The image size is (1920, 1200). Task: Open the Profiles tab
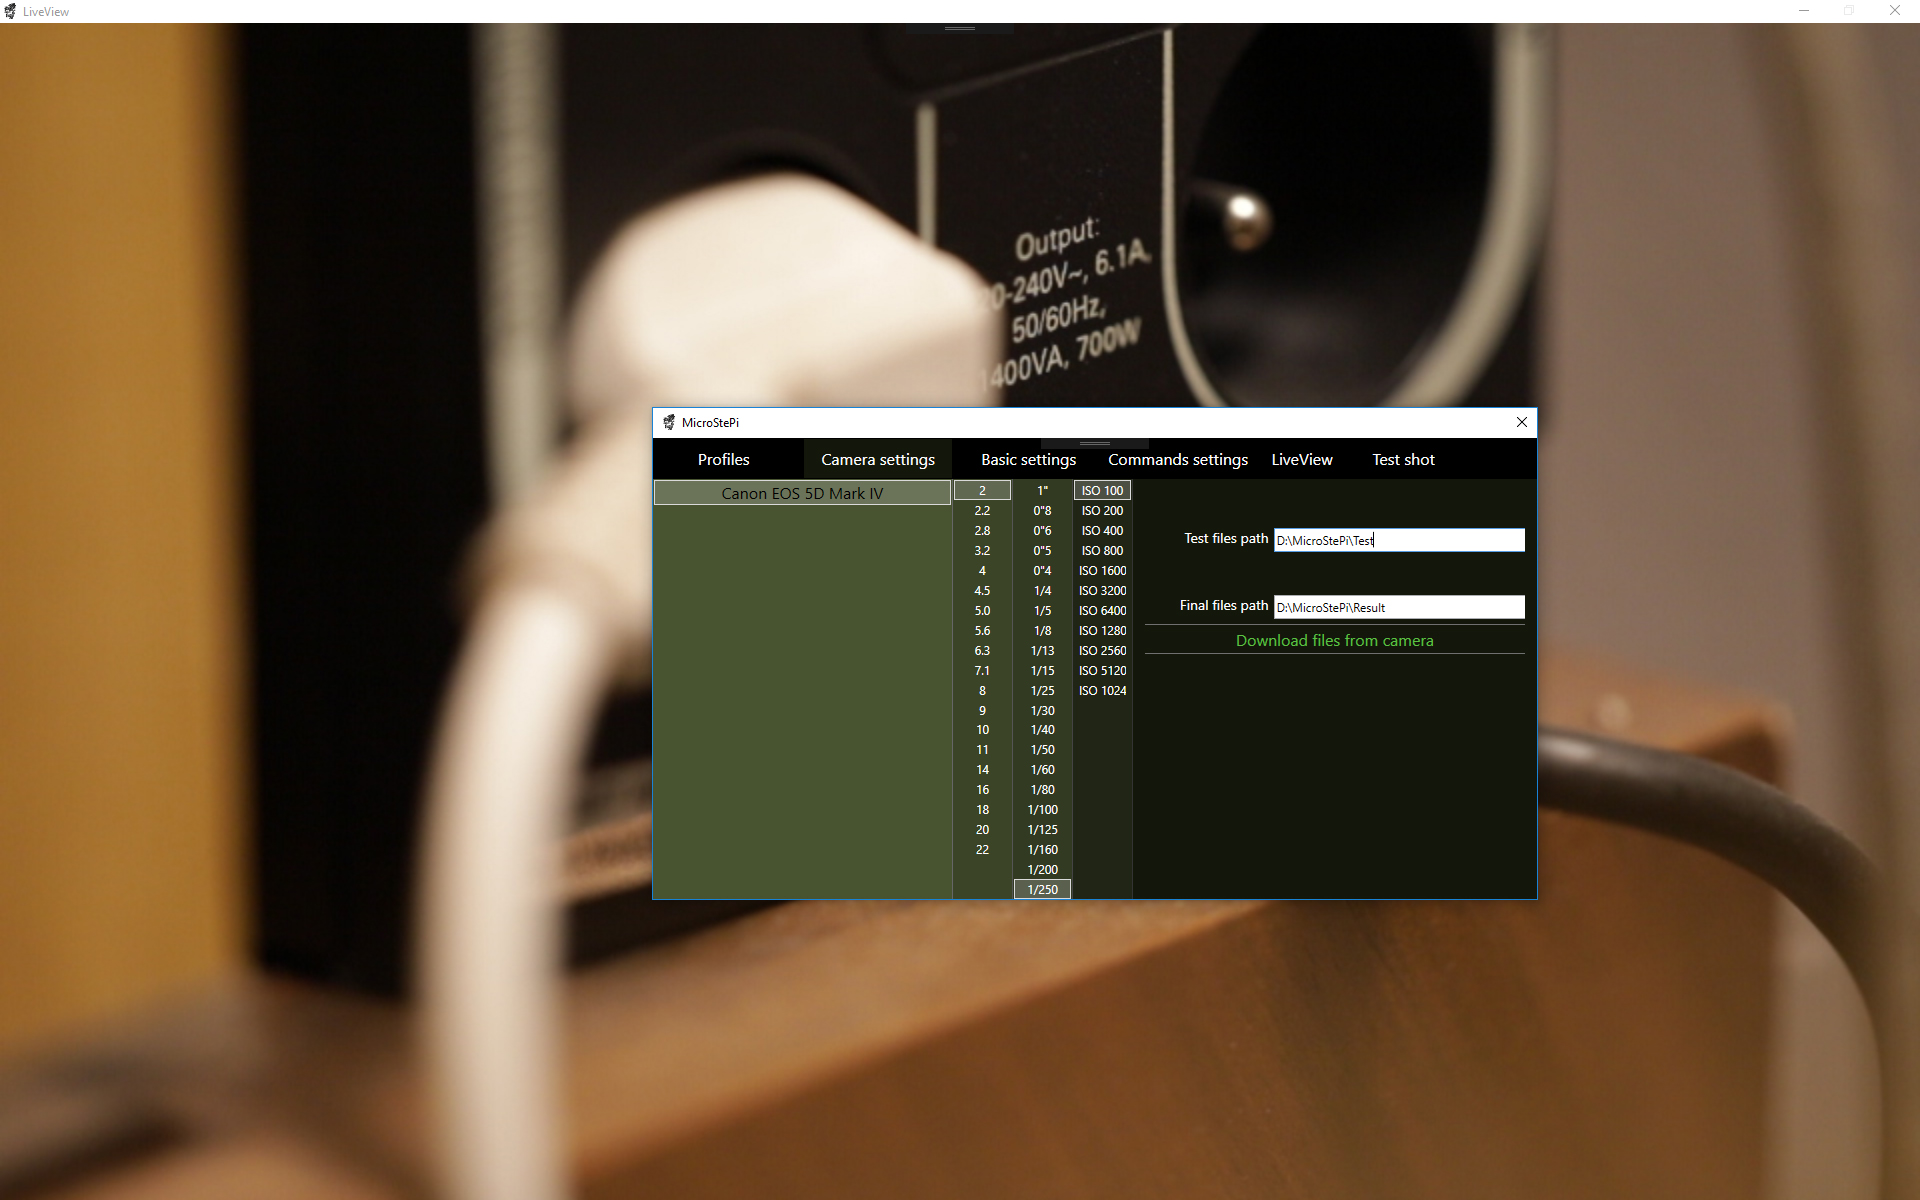click(x=723, y=460)
